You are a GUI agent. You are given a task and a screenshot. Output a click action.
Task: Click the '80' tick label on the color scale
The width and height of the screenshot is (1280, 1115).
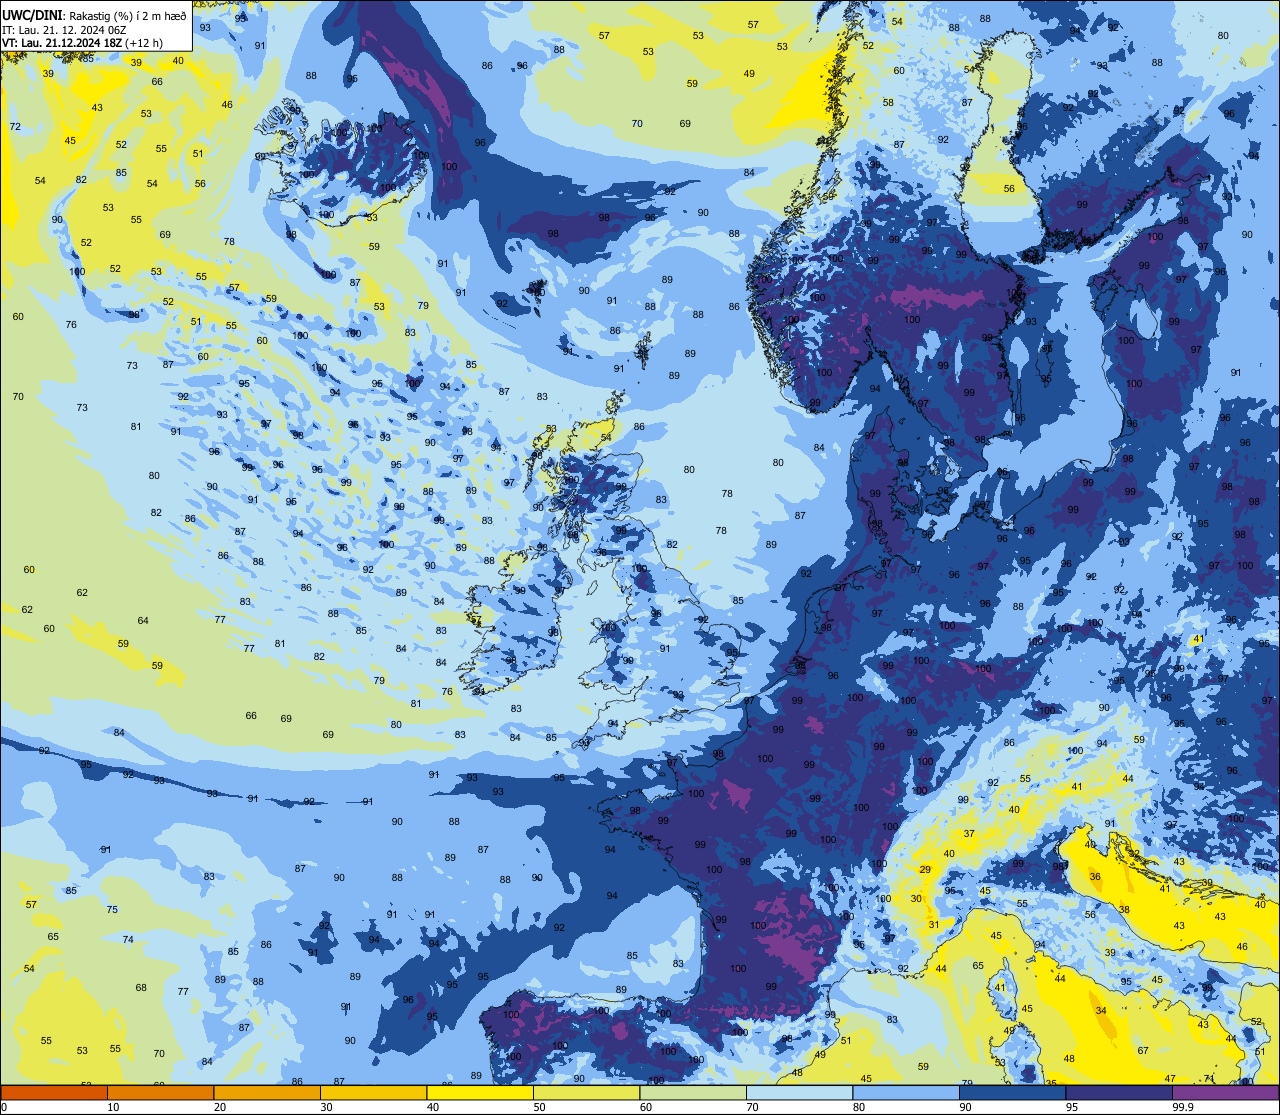point(861,1107)
